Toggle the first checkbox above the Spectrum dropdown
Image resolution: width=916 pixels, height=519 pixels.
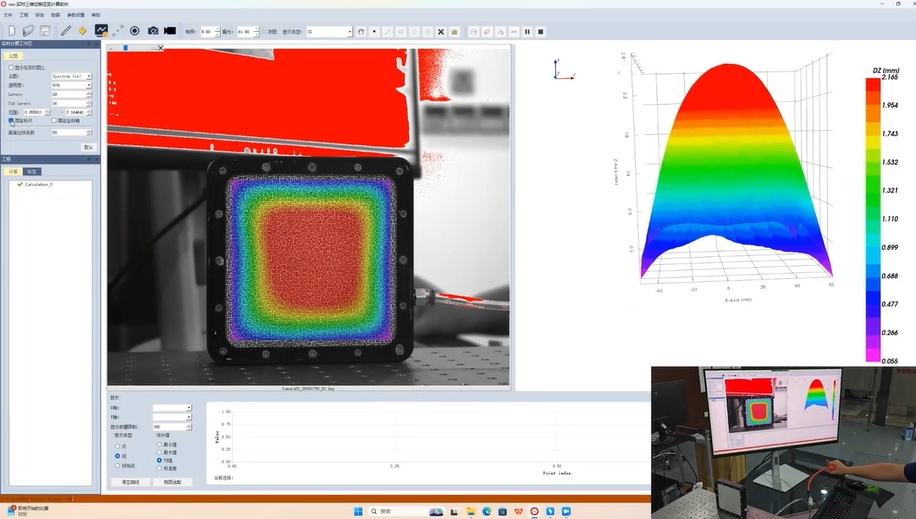(x=12, y=68)
